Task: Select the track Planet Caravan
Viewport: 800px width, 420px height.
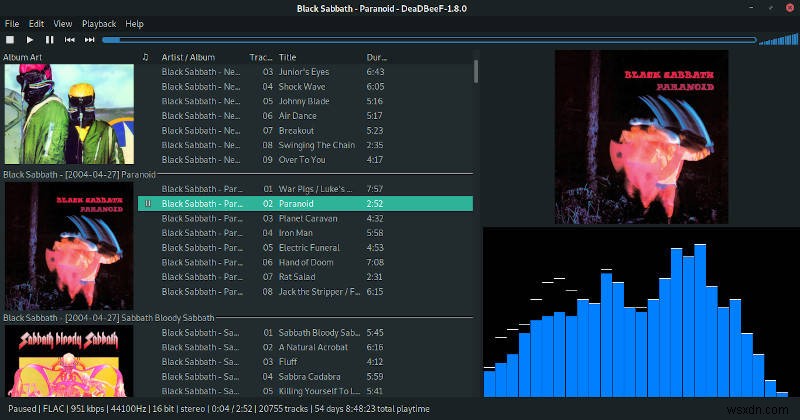Action: pyautogui.click(x=305, y=218)
